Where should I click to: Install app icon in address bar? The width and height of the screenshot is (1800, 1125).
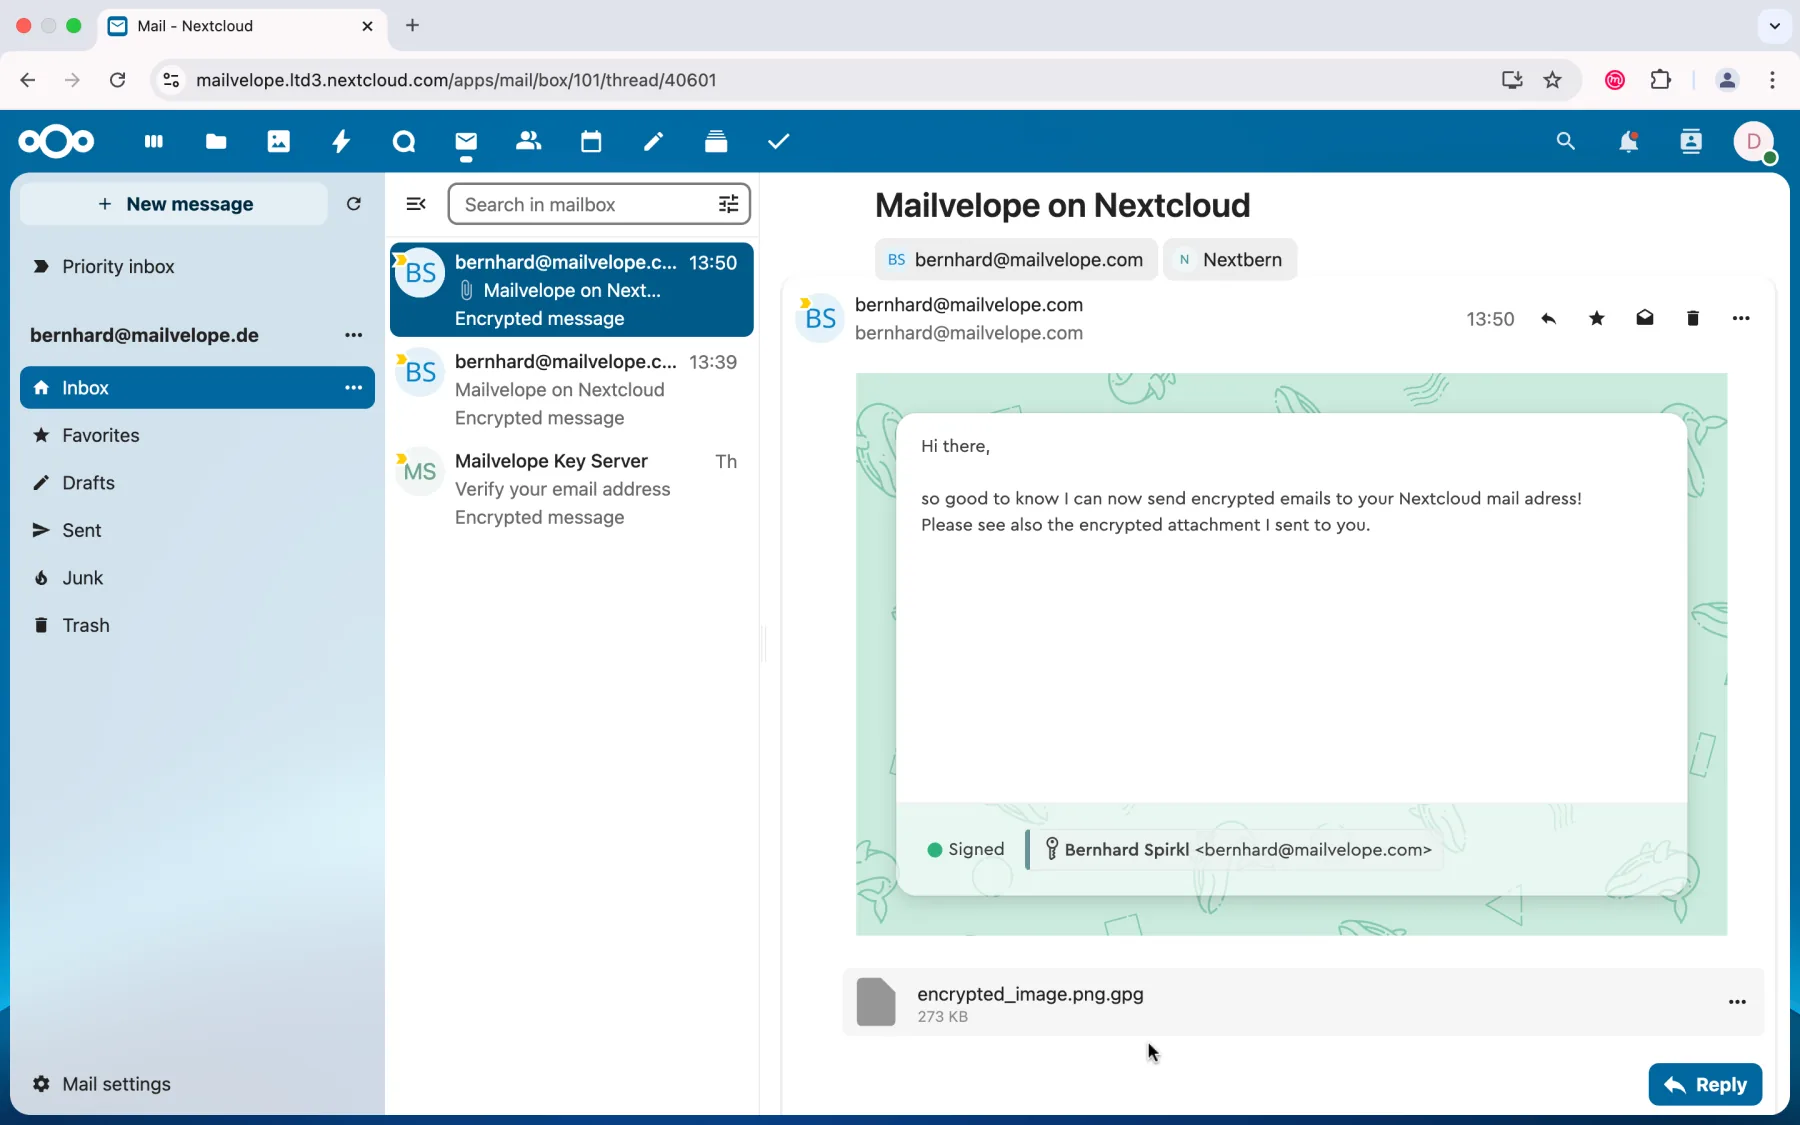tap(1511, 80)
